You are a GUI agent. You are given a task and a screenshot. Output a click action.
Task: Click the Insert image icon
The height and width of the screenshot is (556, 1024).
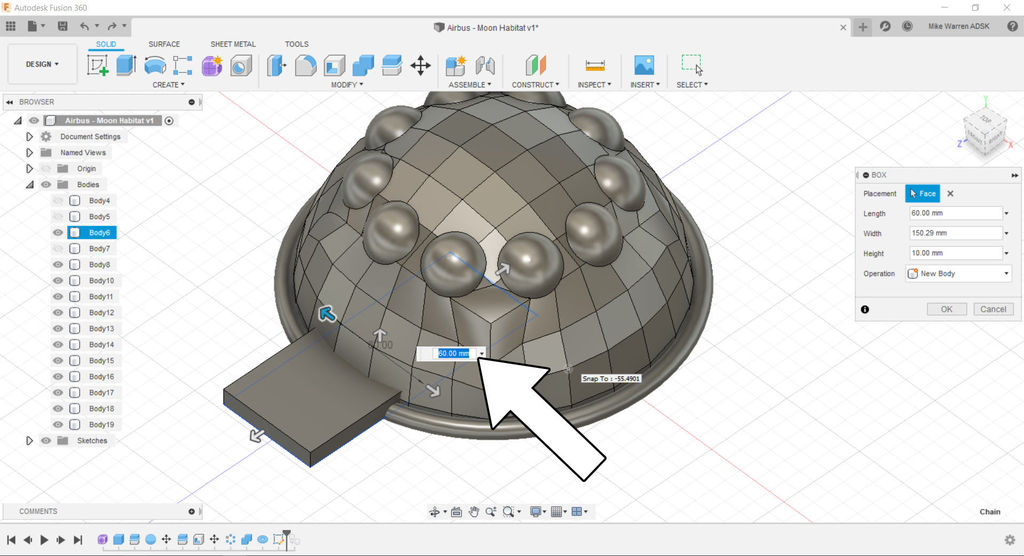click(x=644, y=66)
